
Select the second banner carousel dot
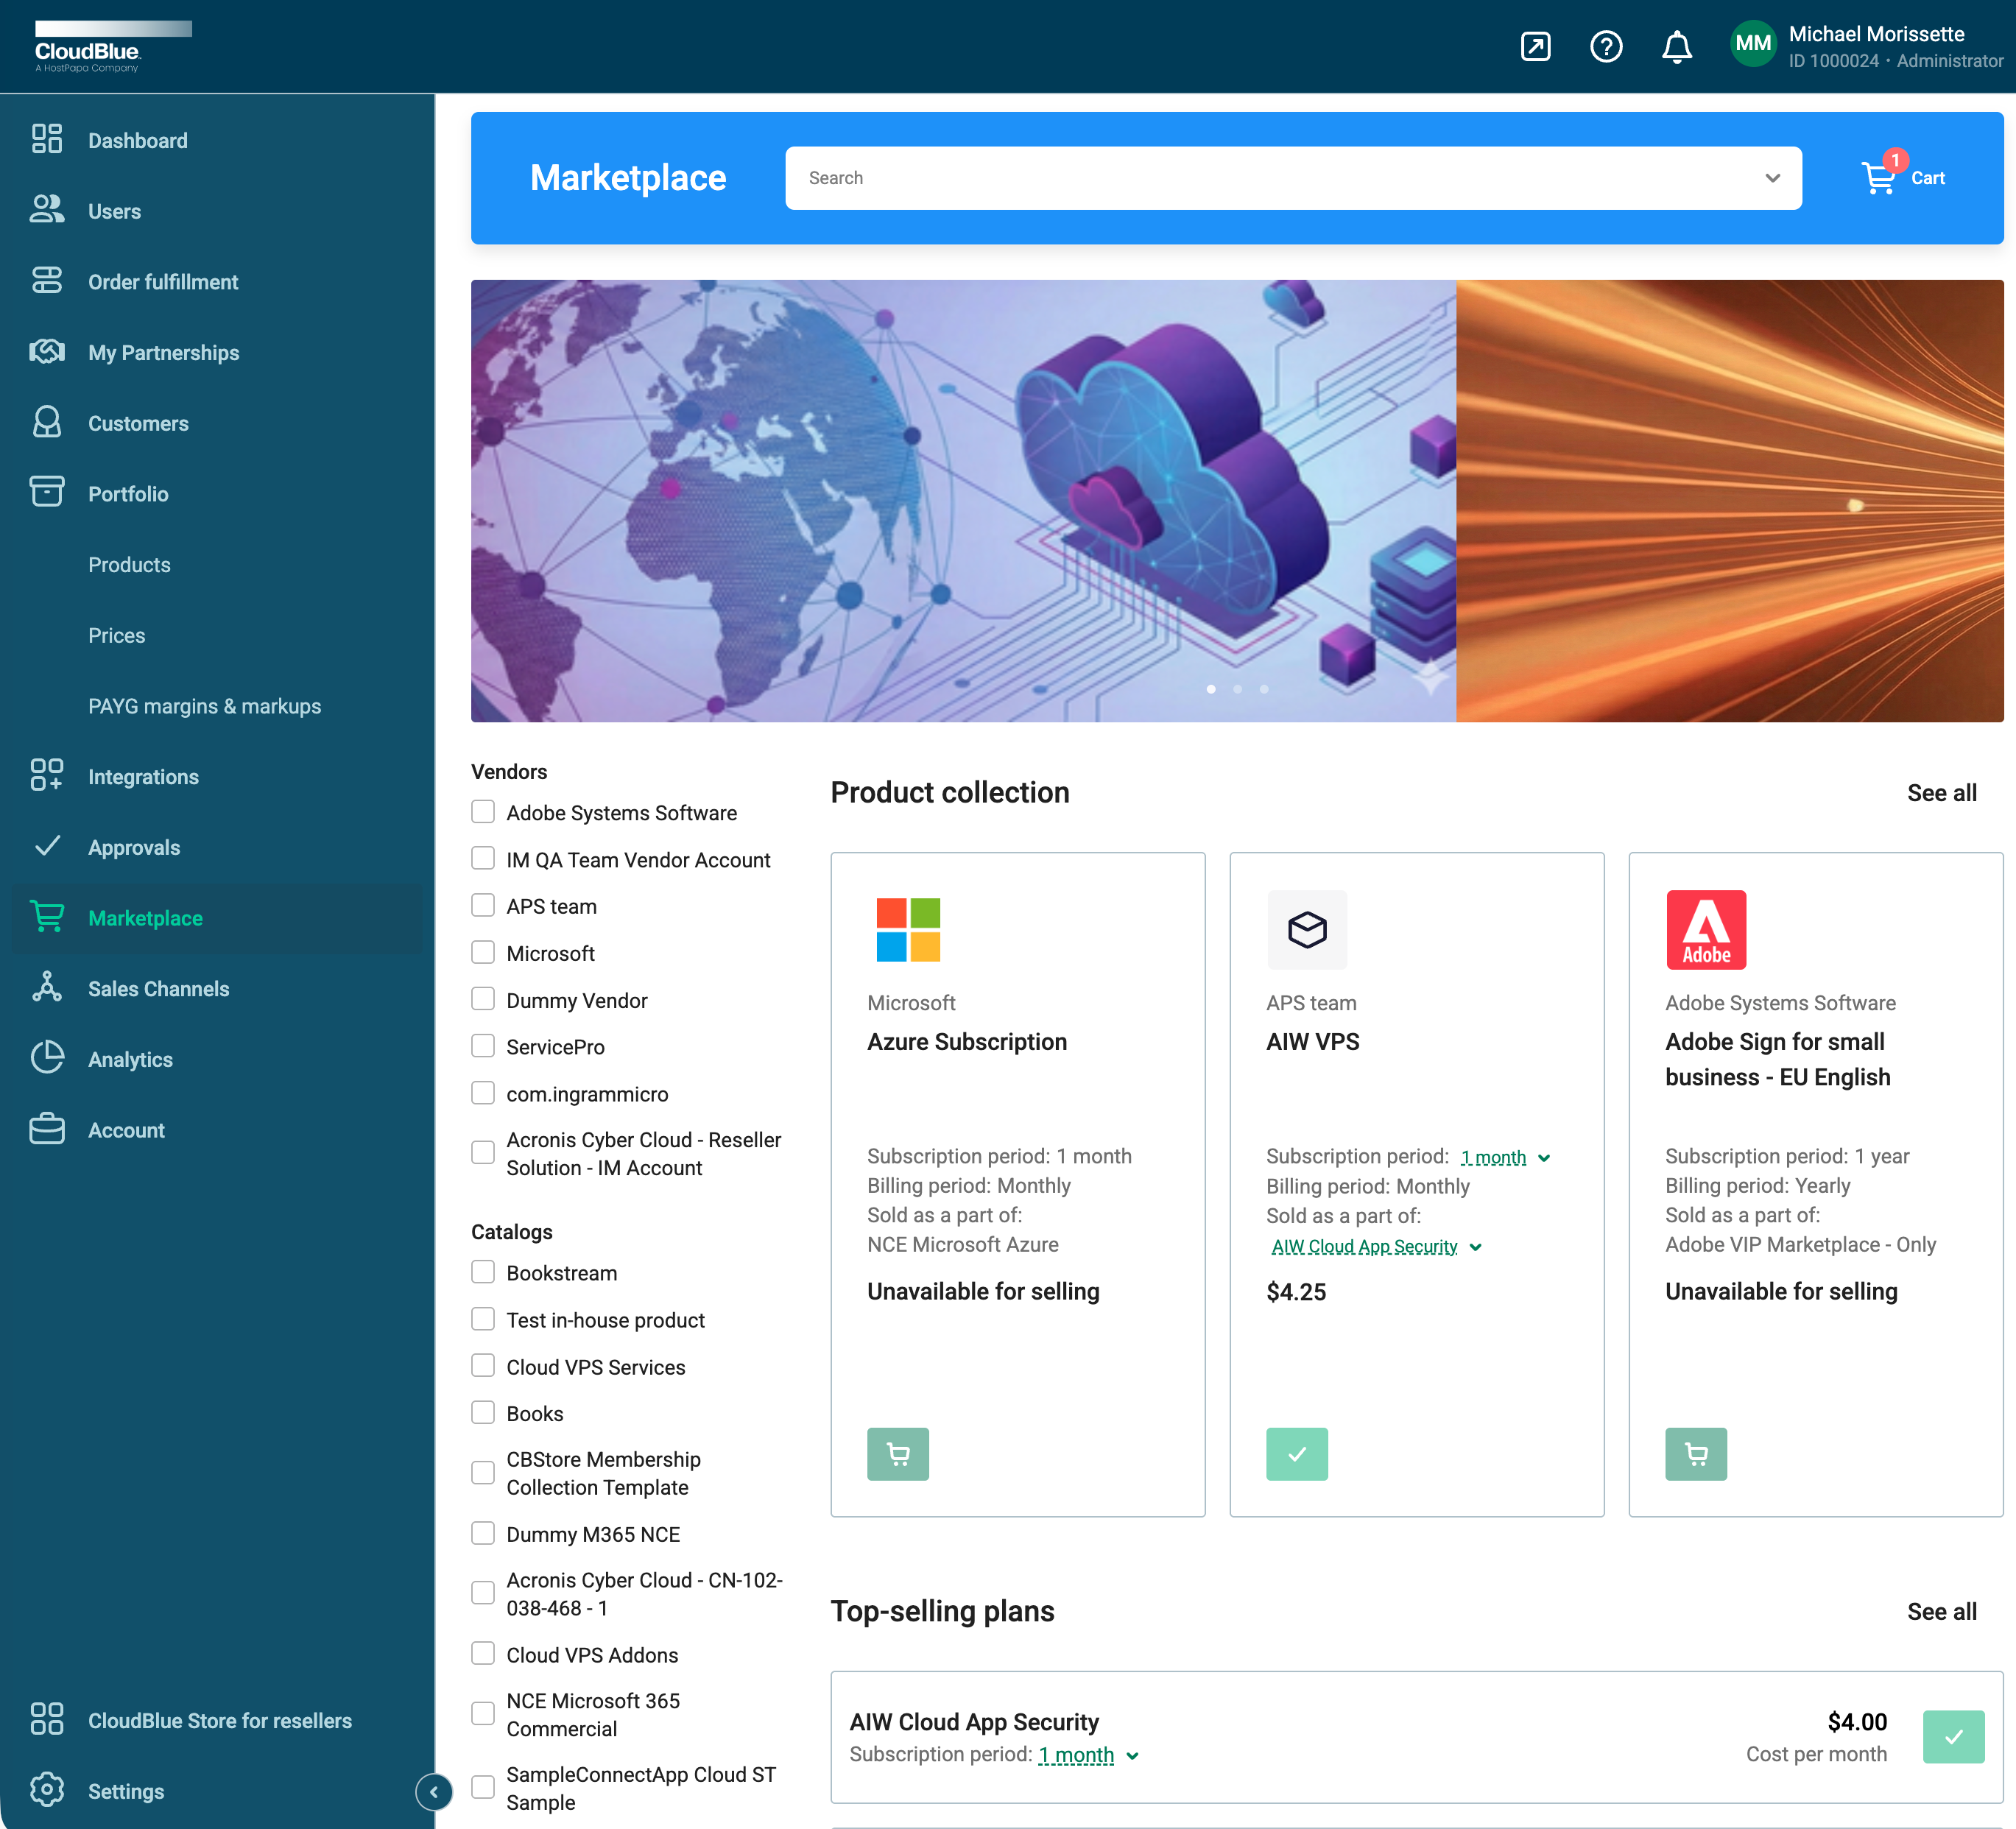1237,689
